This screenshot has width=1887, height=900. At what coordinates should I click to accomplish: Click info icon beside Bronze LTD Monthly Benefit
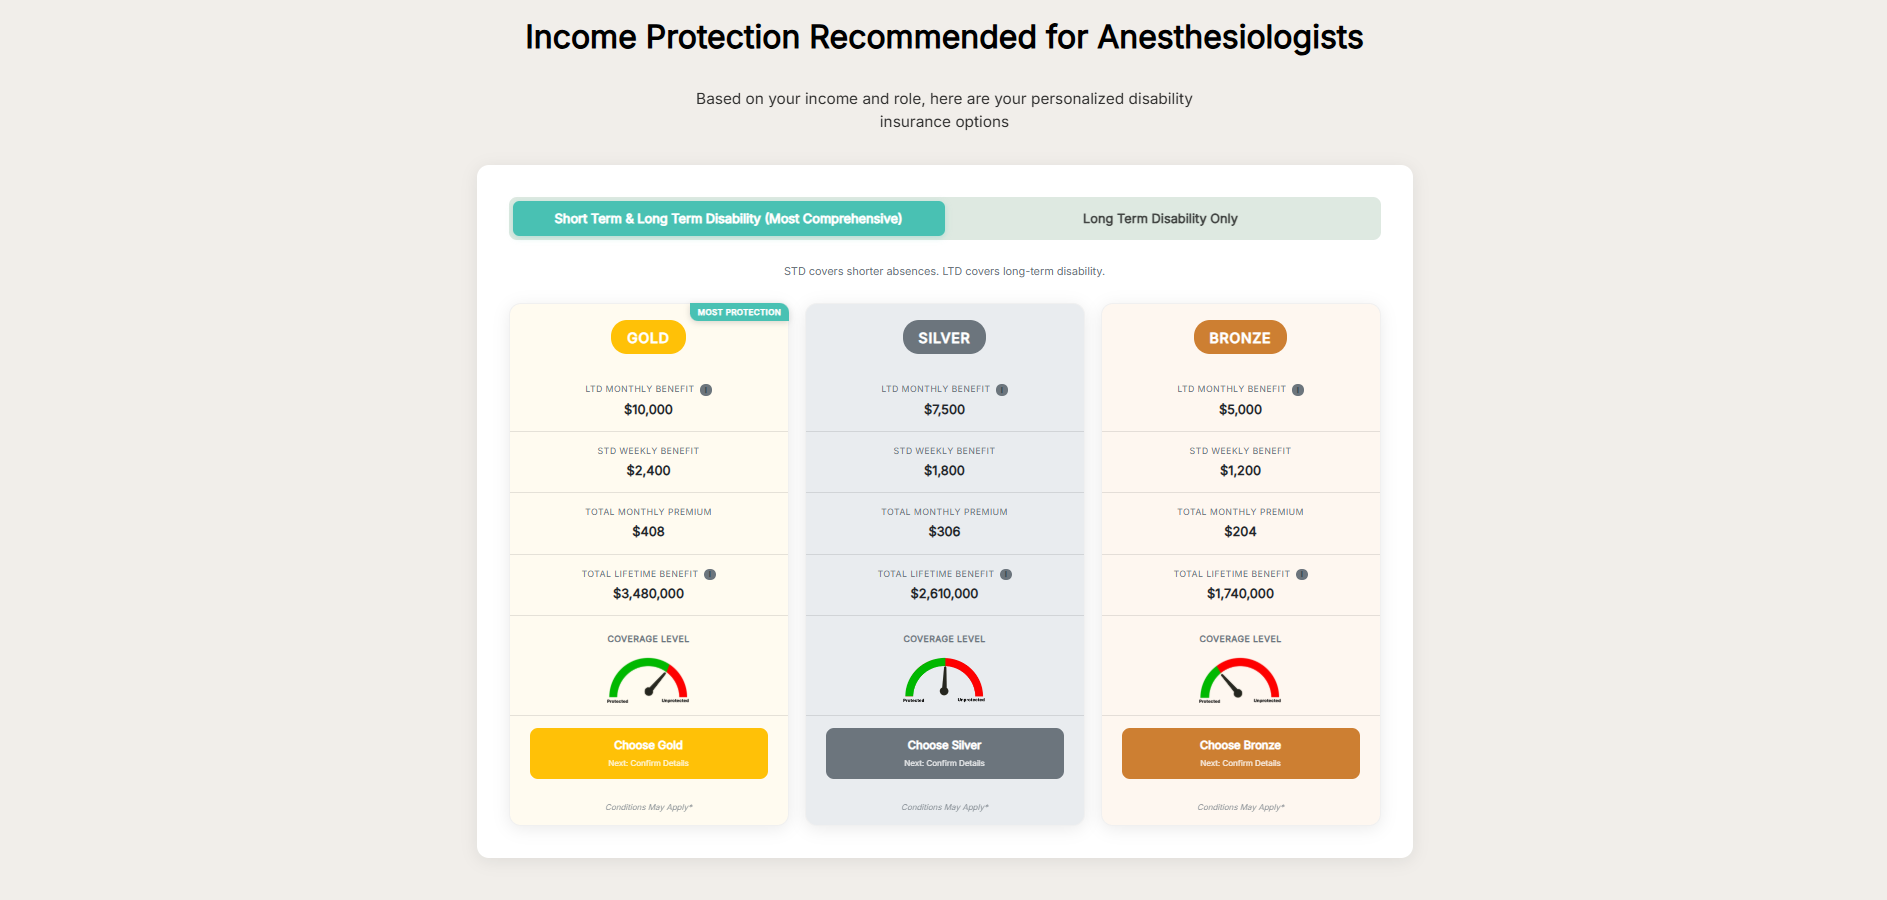(x=1298, y=390)
